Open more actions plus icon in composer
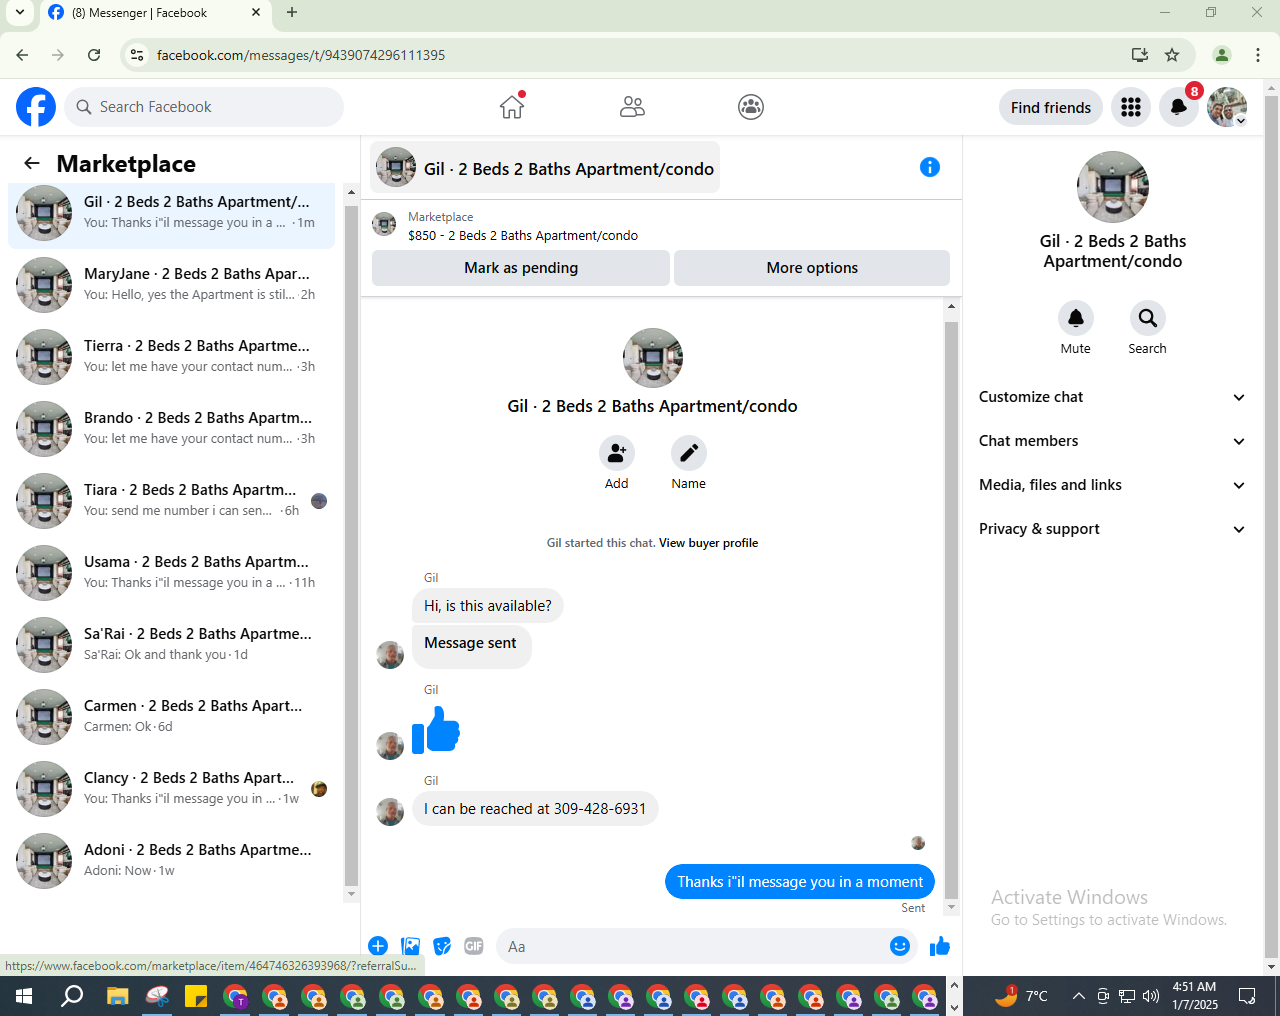1280x1016 pixels. point(378,946)
